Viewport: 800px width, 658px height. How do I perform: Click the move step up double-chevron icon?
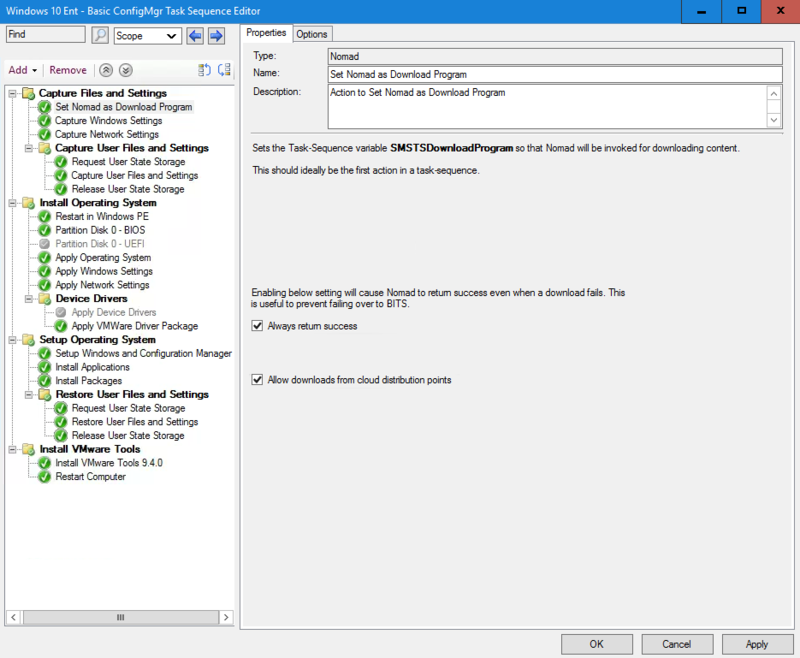click(107, 70)
